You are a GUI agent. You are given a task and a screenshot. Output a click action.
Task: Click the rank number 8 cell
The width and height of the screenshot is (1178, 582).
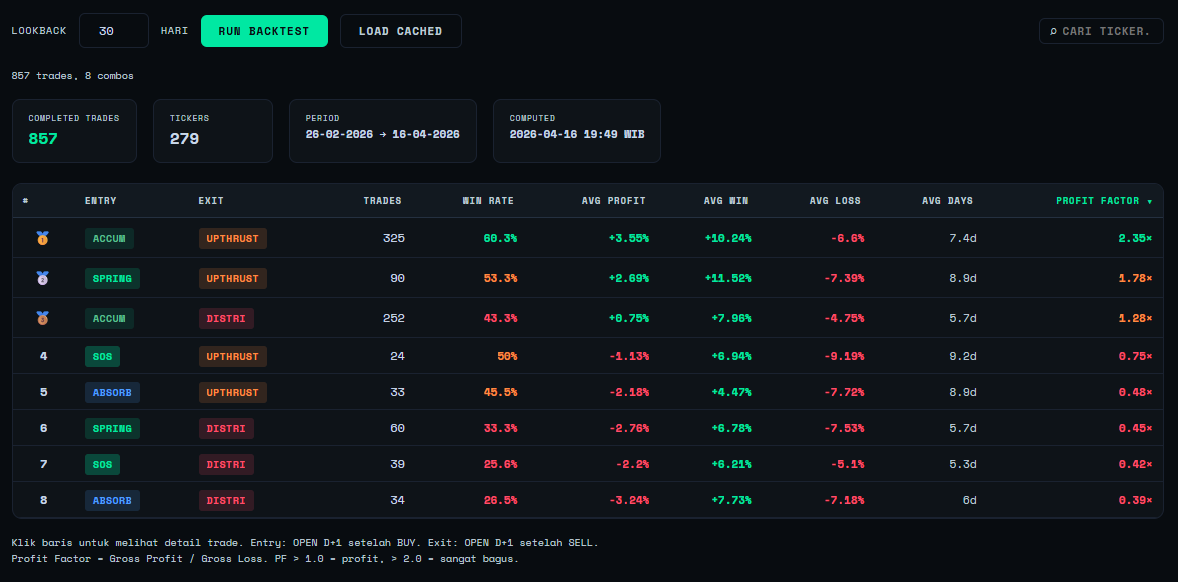(x=43, y=500)
